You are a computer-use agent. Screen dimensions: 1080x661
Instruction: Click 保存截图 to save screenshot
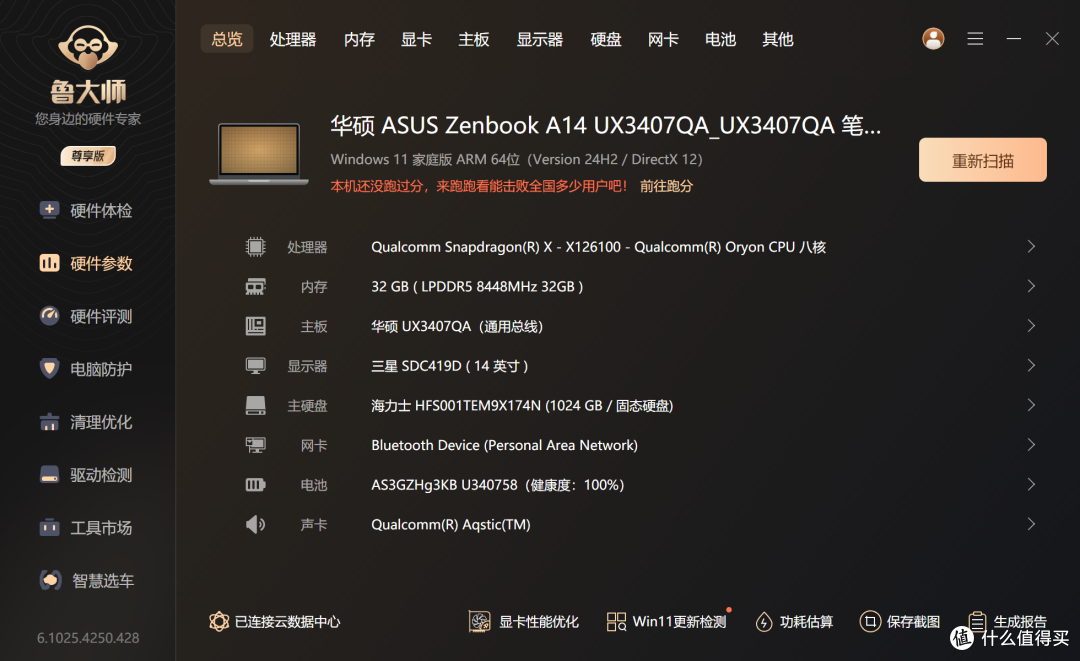tap(900, 622)
